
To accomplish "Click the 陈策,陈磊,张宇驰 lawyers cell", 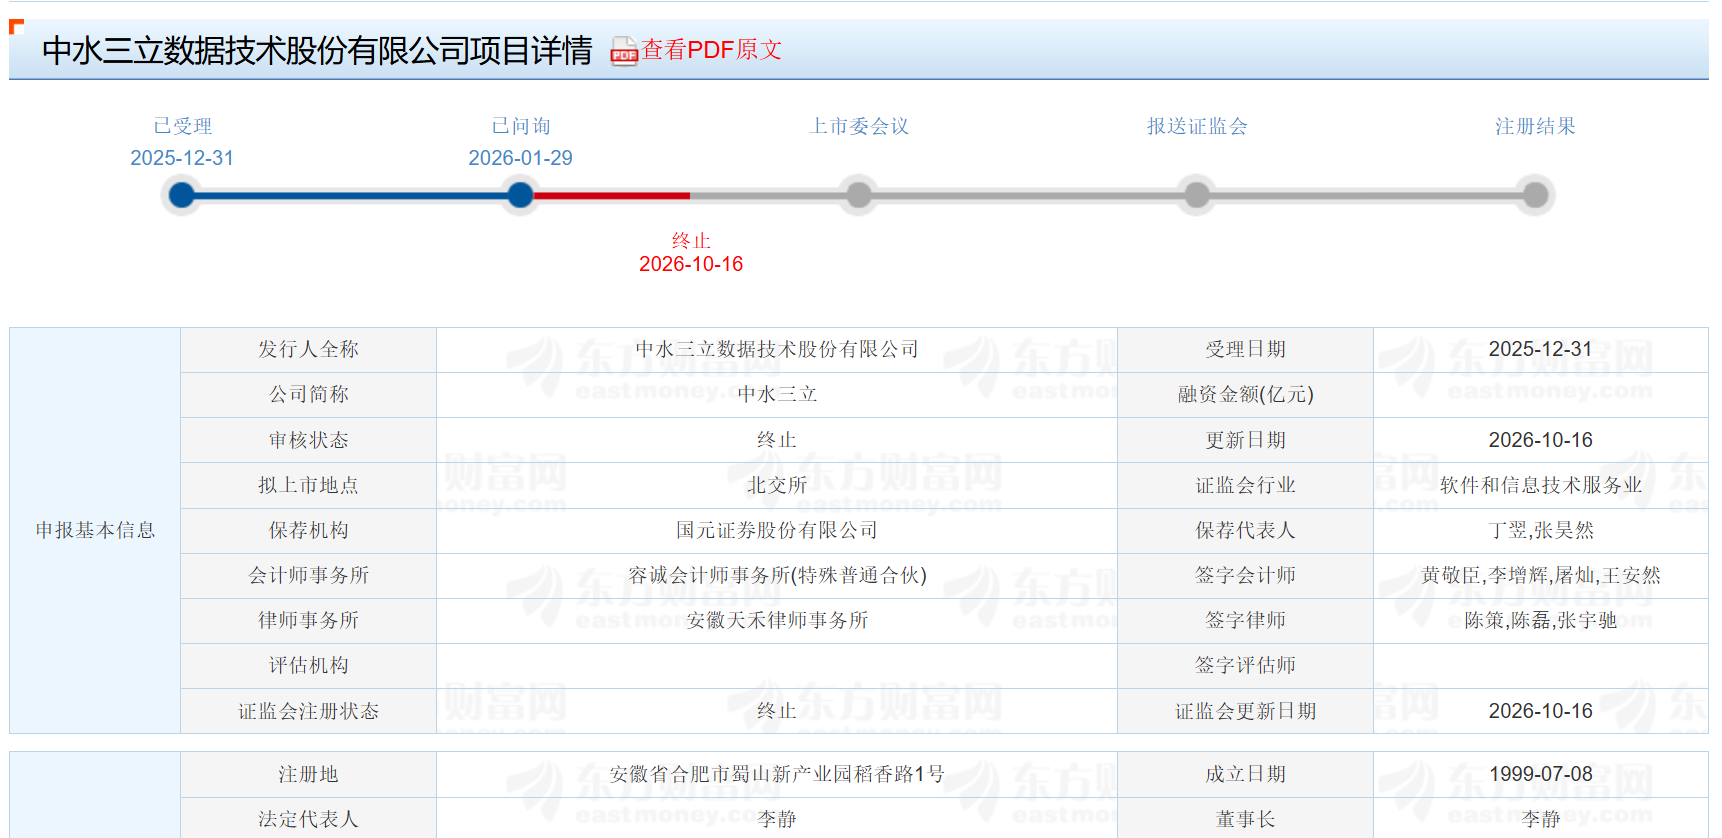I will [1540, 620].
